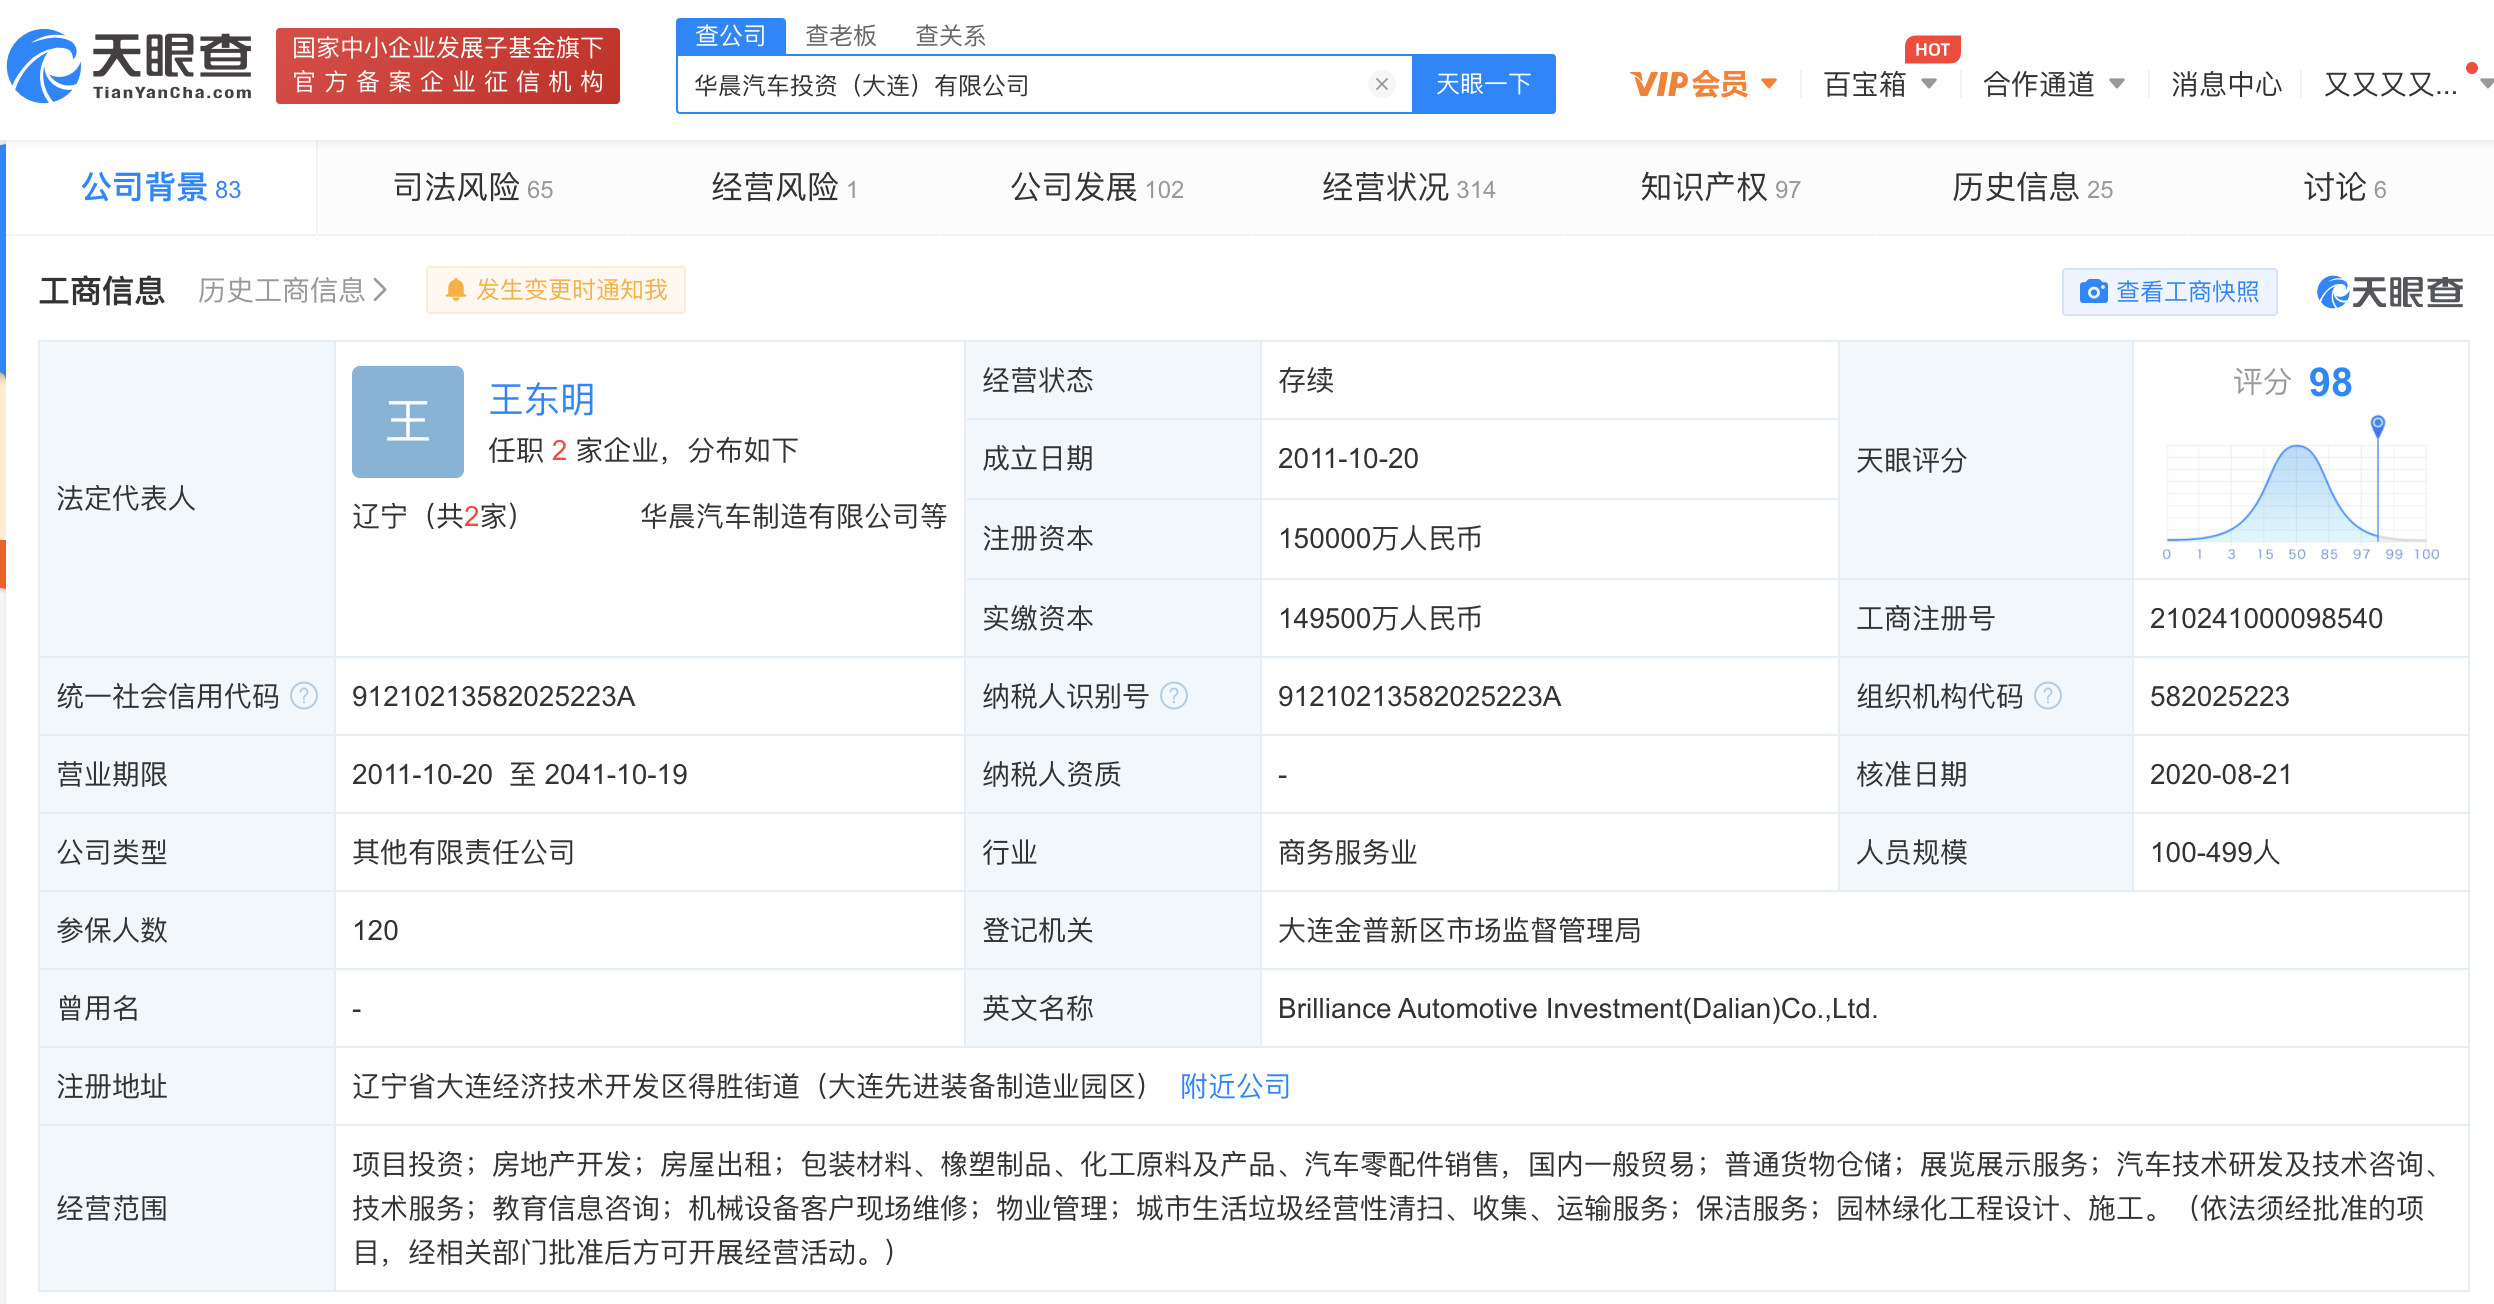Open the 司法风险 tab

coord(473,188)
